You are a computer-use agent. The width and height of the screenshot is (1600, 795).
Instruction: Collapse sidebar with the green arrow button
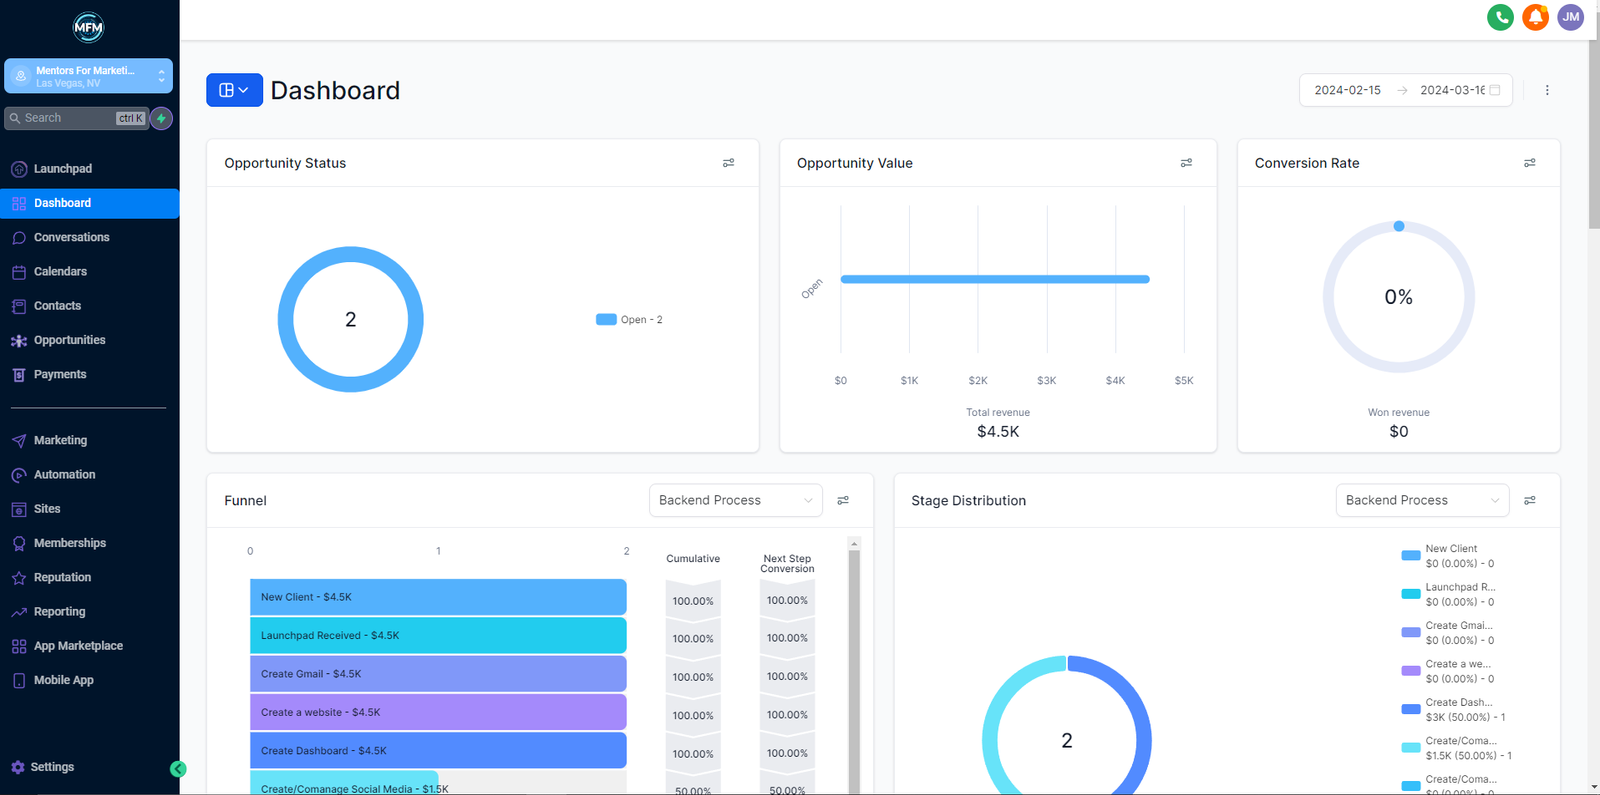tap(178, 769)
